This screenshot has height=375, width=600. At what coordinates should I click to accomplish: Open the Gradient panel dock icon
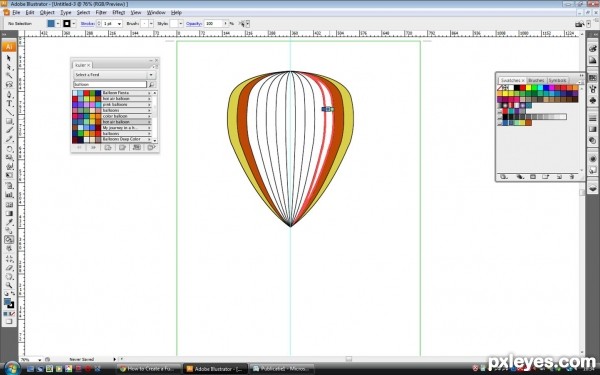point(592,129)
